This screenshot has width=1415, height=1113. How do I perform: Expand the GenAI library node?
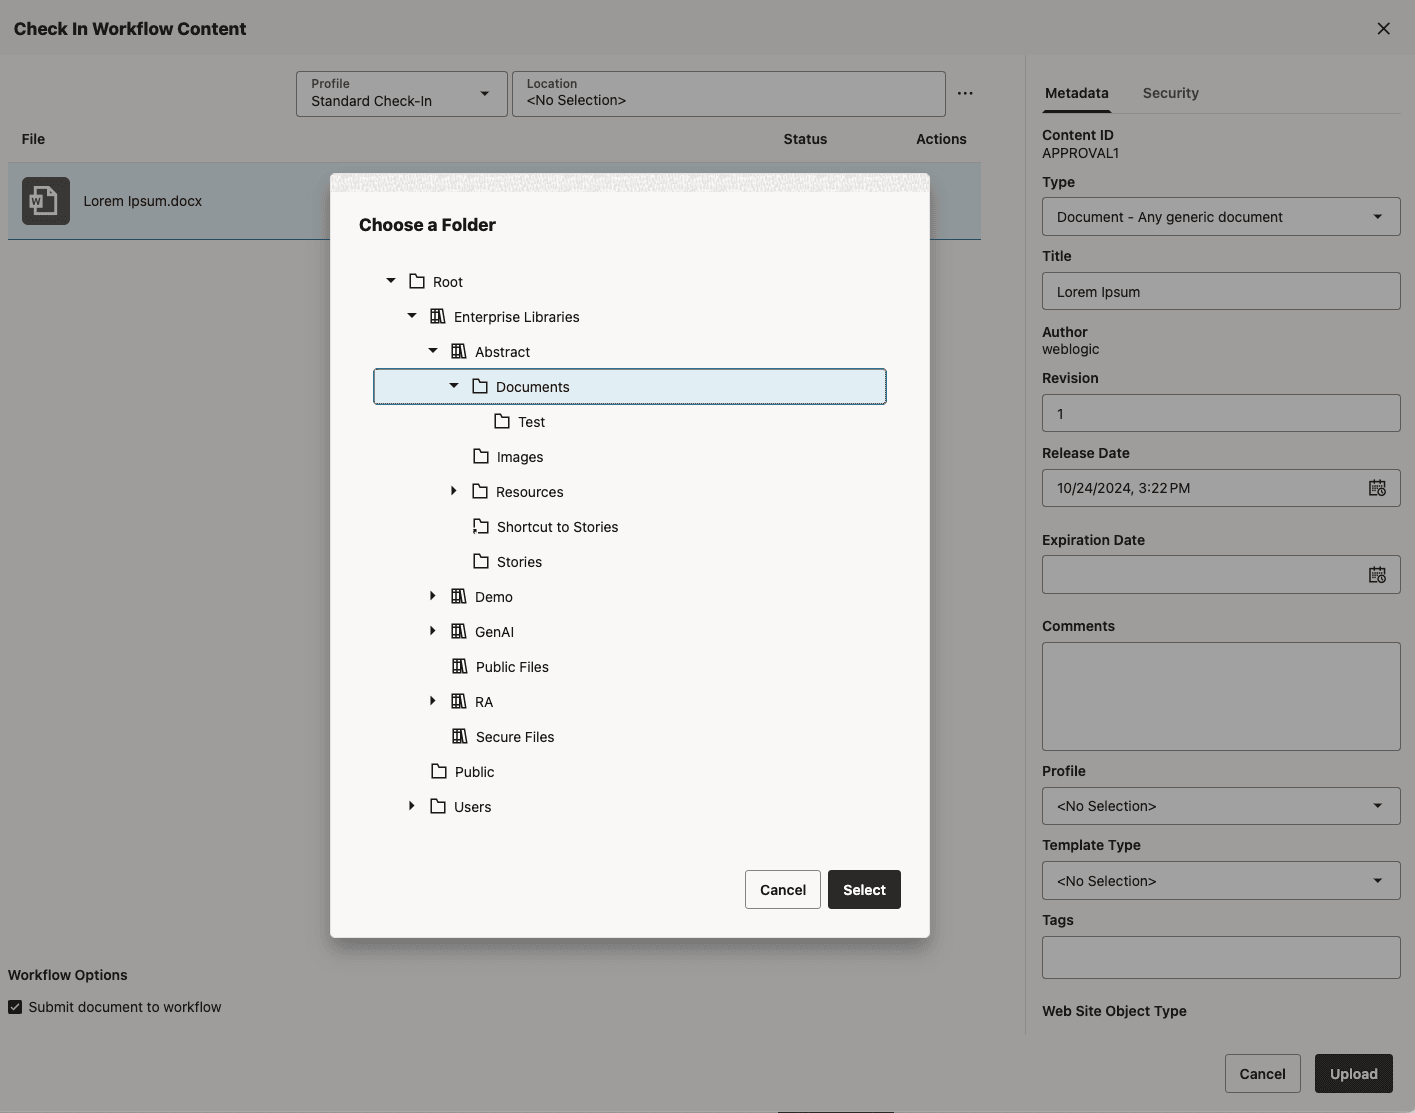[433, 631]
